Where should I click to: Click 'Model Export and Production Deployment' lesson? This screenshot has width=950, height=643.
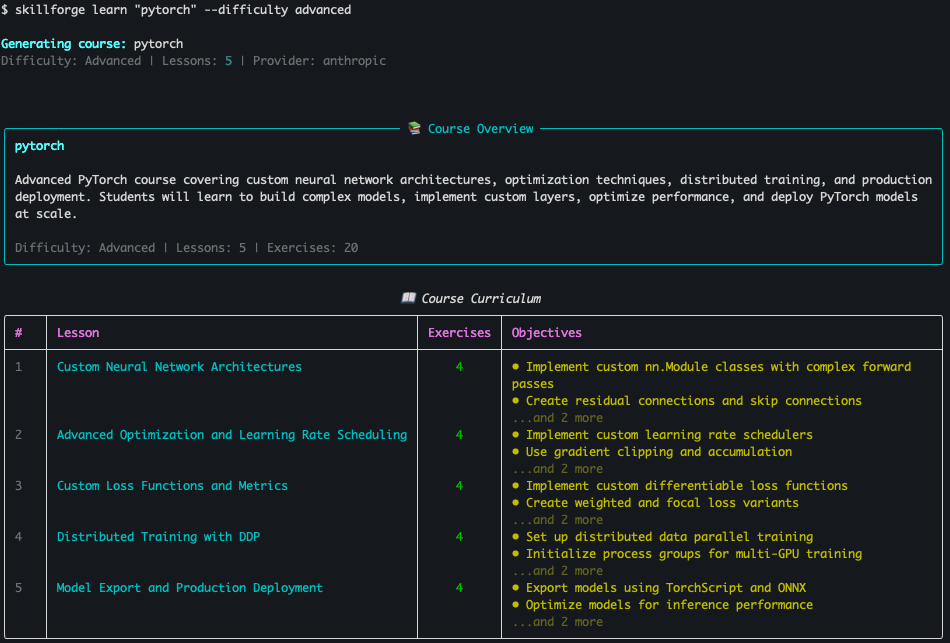(190, 588)
